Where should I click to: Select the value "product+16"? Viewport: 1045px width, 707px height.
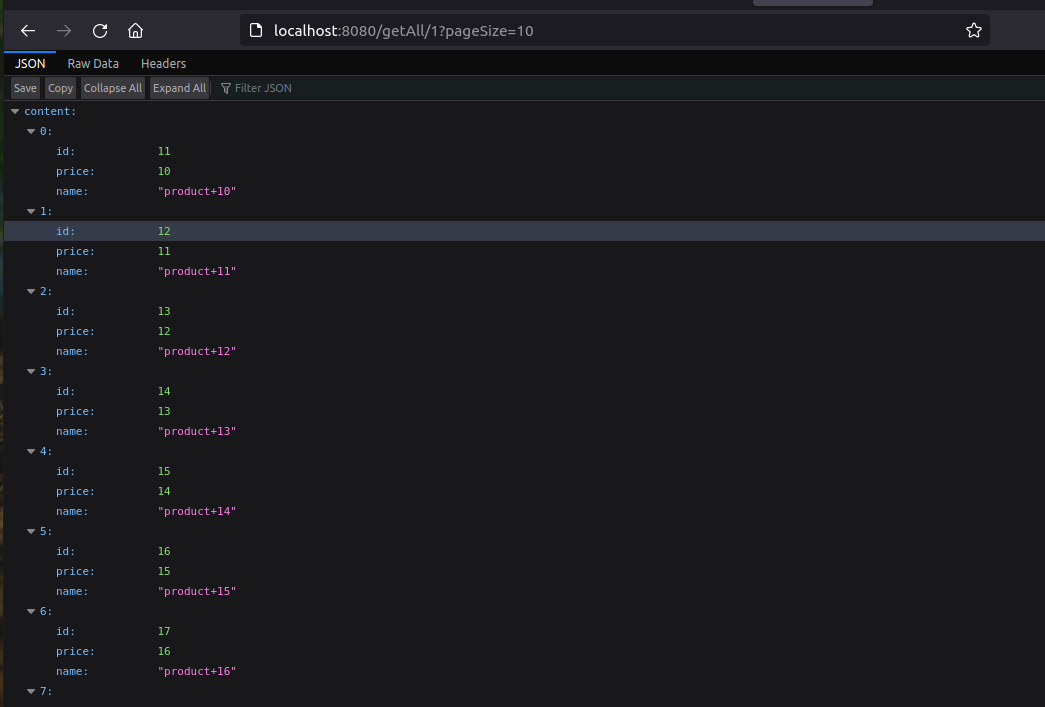(197, 671)
